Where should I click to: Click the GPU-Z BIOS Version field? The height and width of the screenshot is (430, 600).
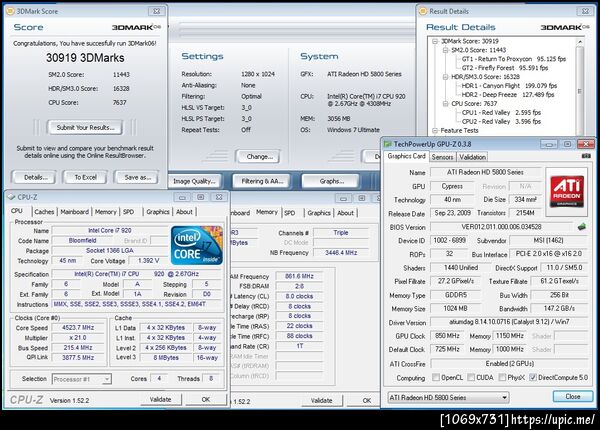coord(501,227)
